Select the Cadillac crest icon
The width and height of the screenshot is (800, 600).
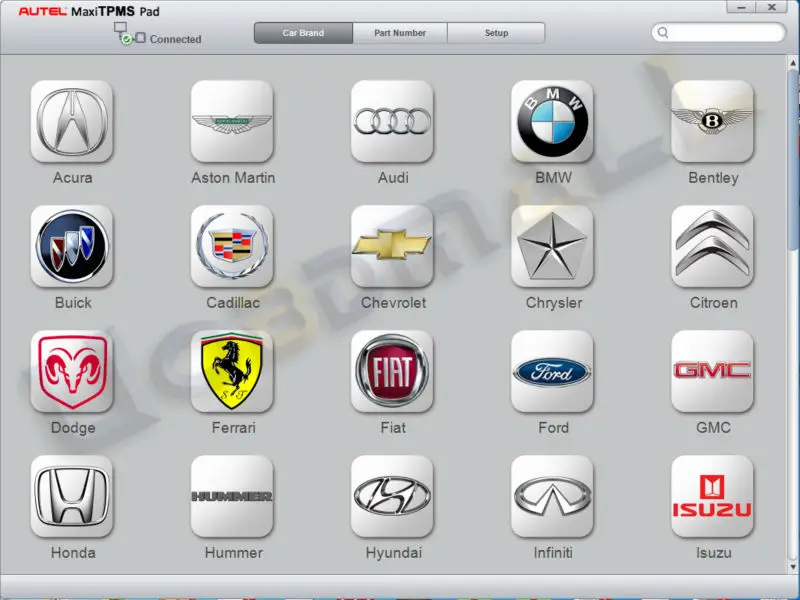232,246
